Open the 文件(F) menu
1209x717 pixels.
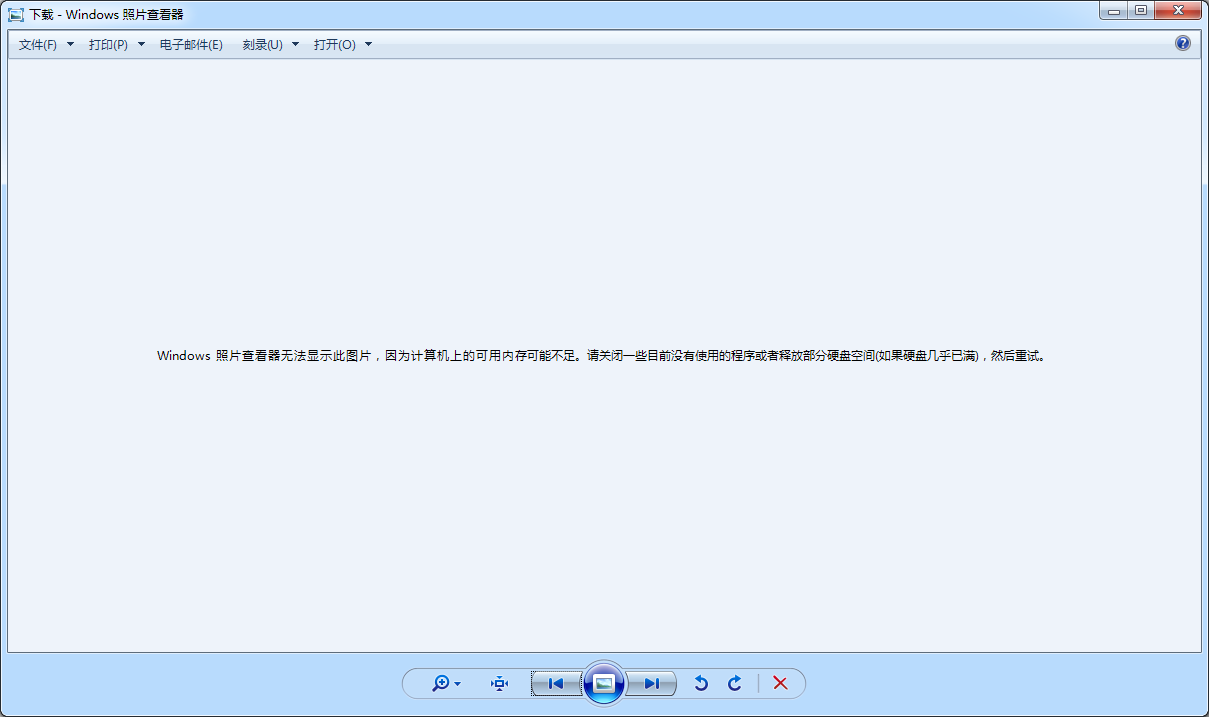pos(46,45)
